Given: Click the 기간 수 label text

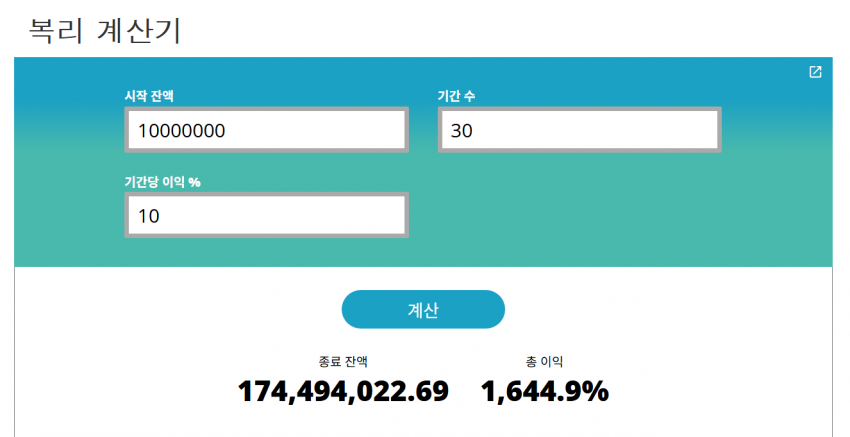Looking at the screenshot, I should coord(456,96).
